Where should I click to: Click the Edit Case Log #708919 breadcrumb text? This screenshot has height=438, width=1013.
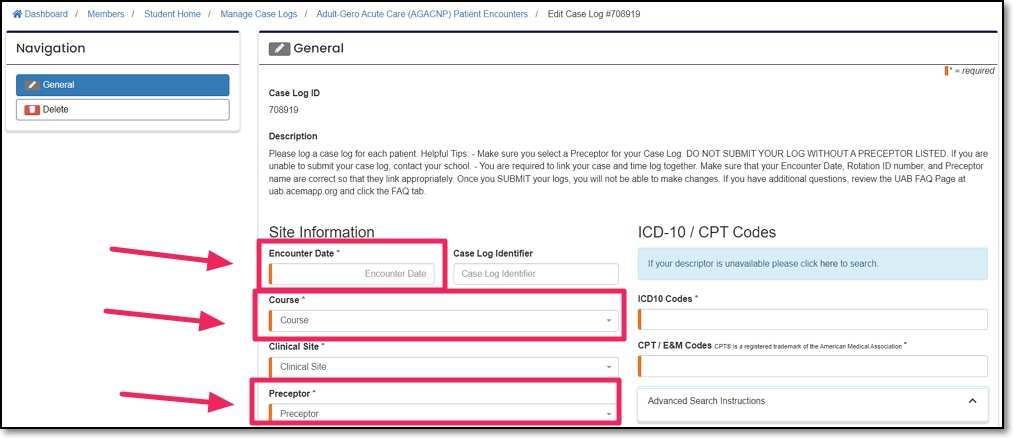(594, 14)
